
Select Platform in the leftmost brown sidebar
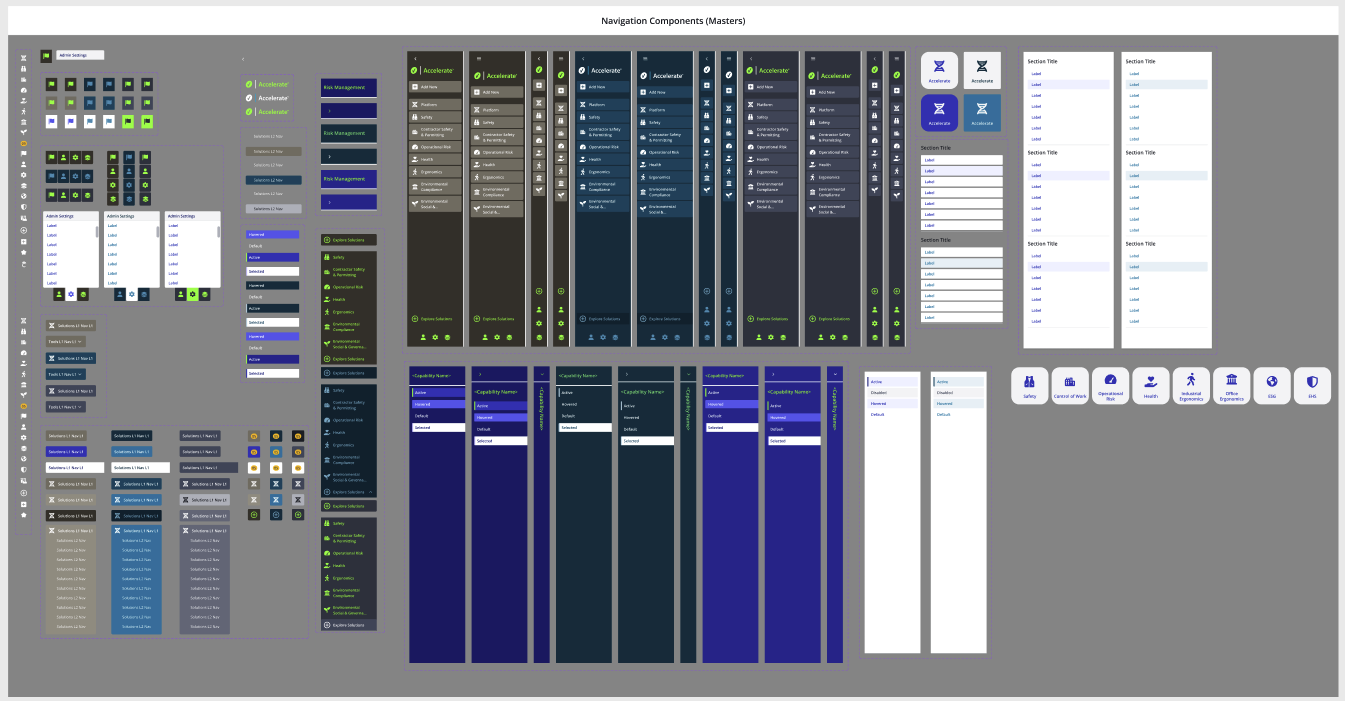pos(435,104)
